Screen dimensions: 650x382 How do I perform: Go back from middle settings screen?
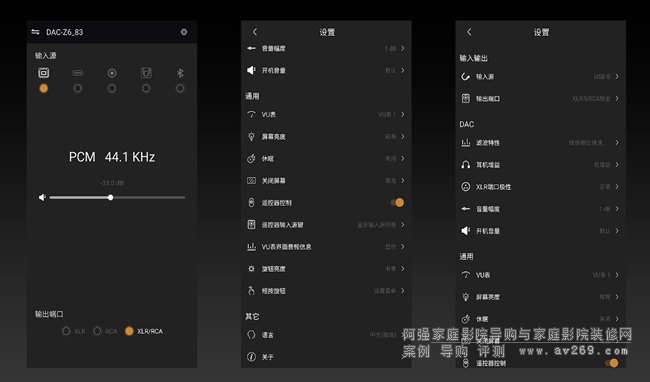[x=255, y=32]
